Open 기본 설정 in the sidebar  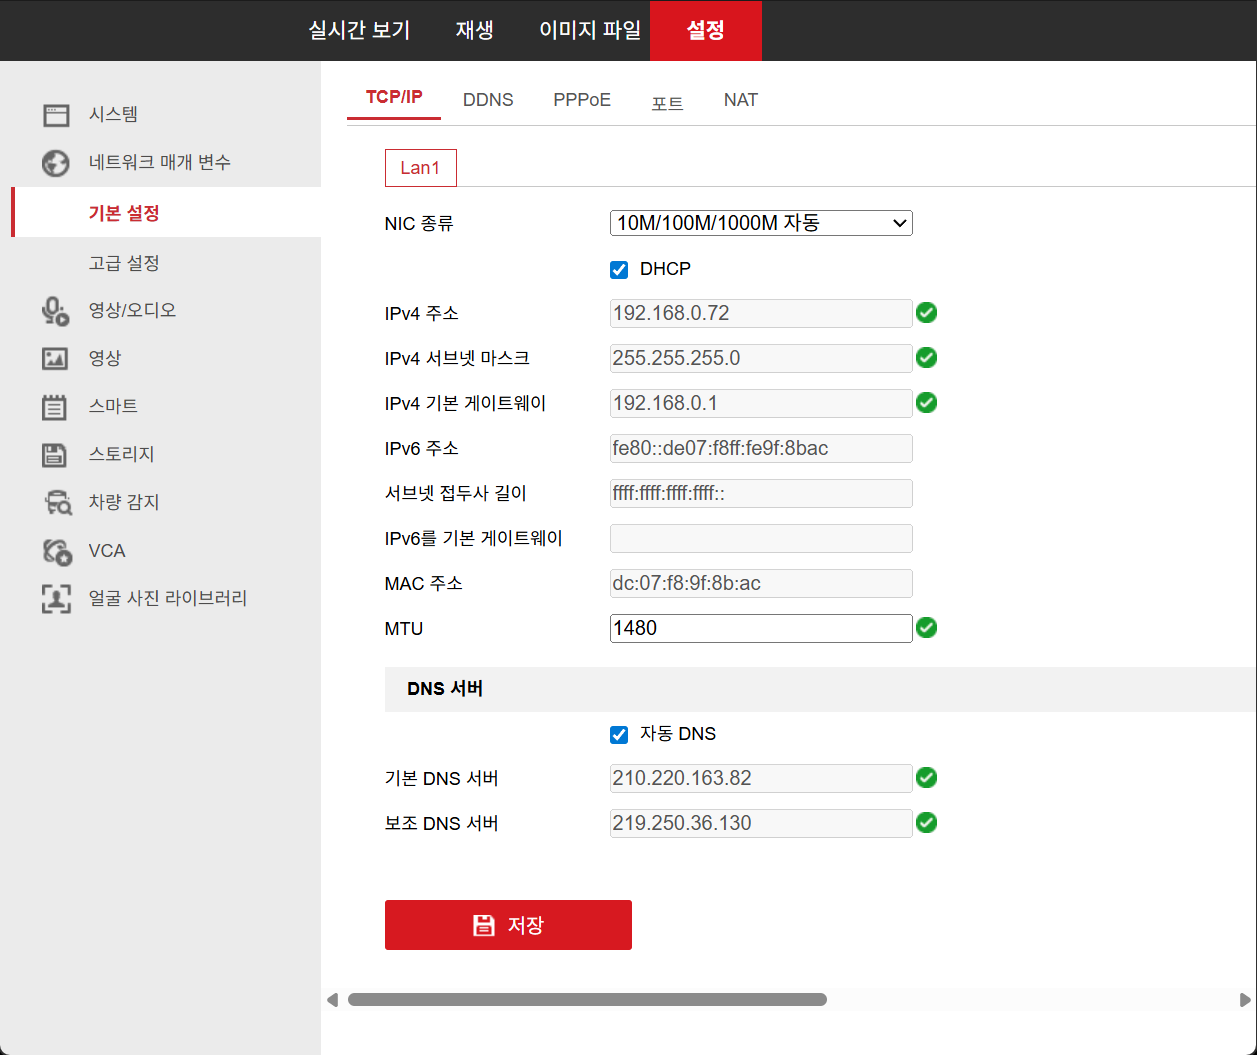(x=166, y=213)
